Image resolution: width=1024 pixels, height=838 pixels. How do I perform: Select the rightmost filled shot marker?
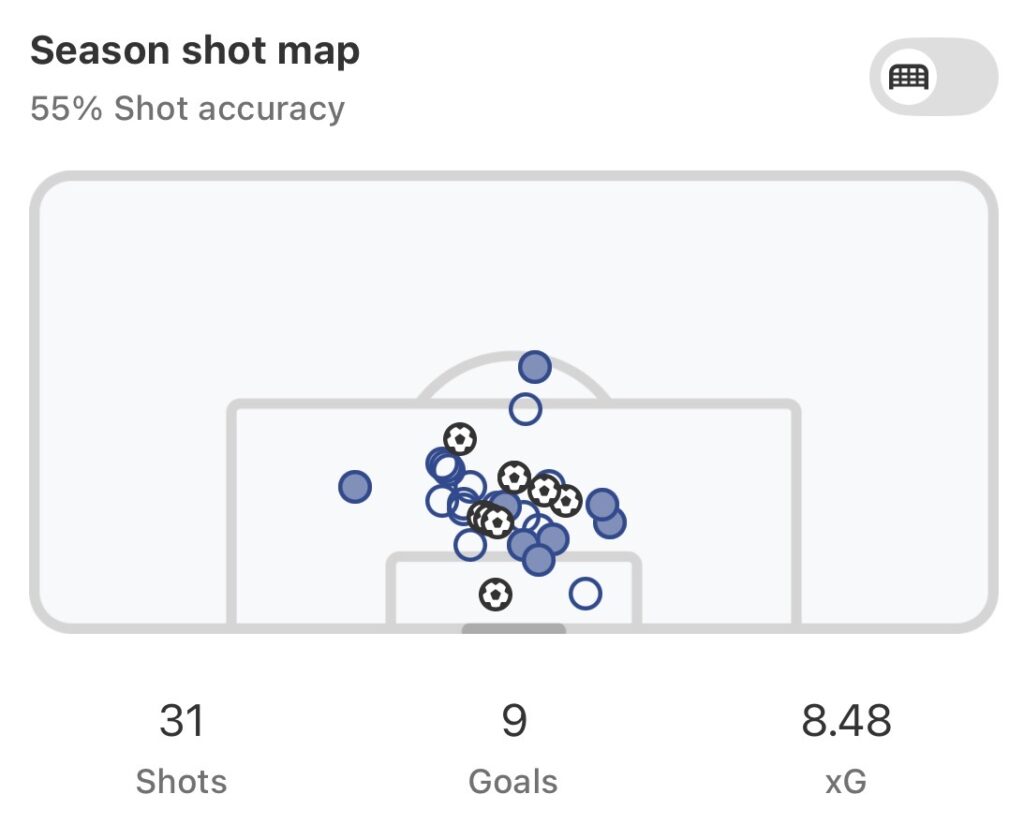coord(610,522)
